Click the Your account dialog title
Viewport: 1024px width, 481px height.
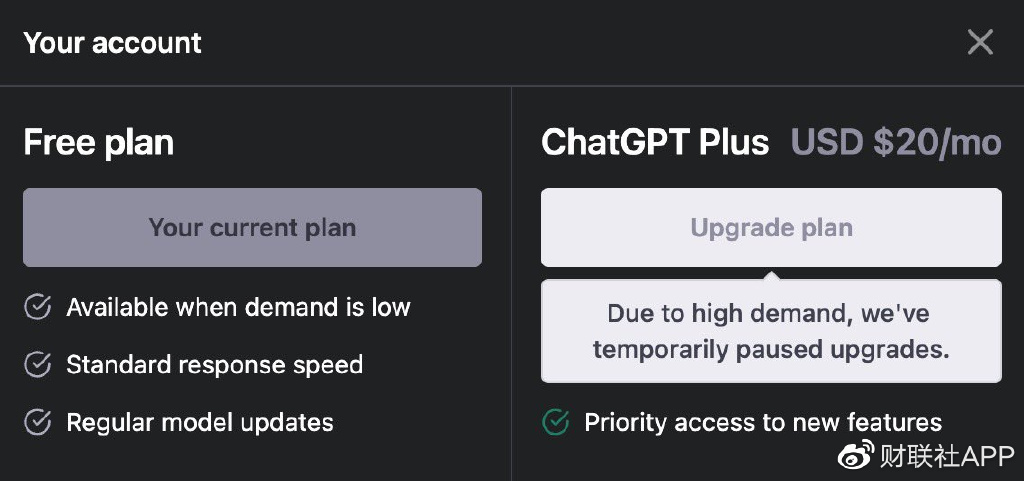coord(112,43)
